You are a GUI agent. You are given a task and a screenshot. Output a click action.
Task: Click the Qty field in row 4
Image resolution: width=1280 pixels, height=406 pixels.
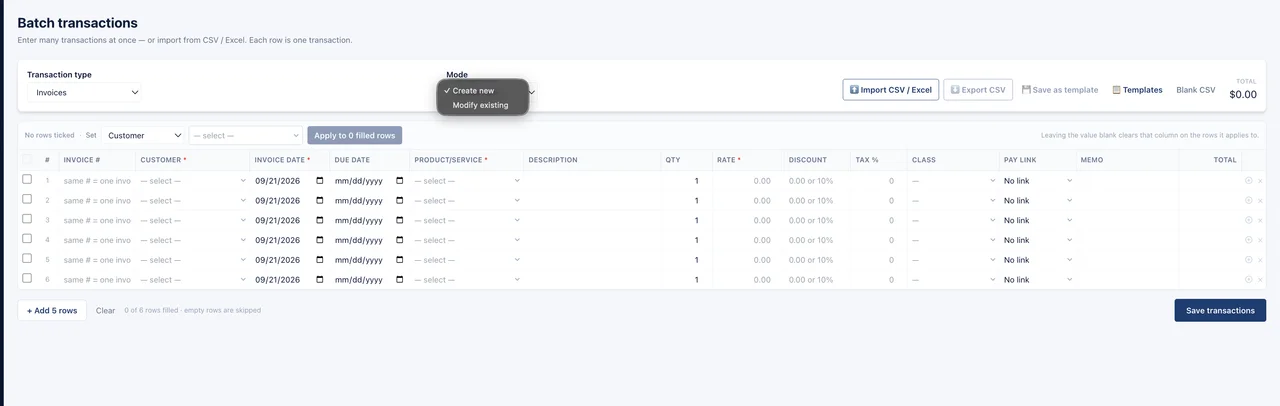(x=684, y=240)
